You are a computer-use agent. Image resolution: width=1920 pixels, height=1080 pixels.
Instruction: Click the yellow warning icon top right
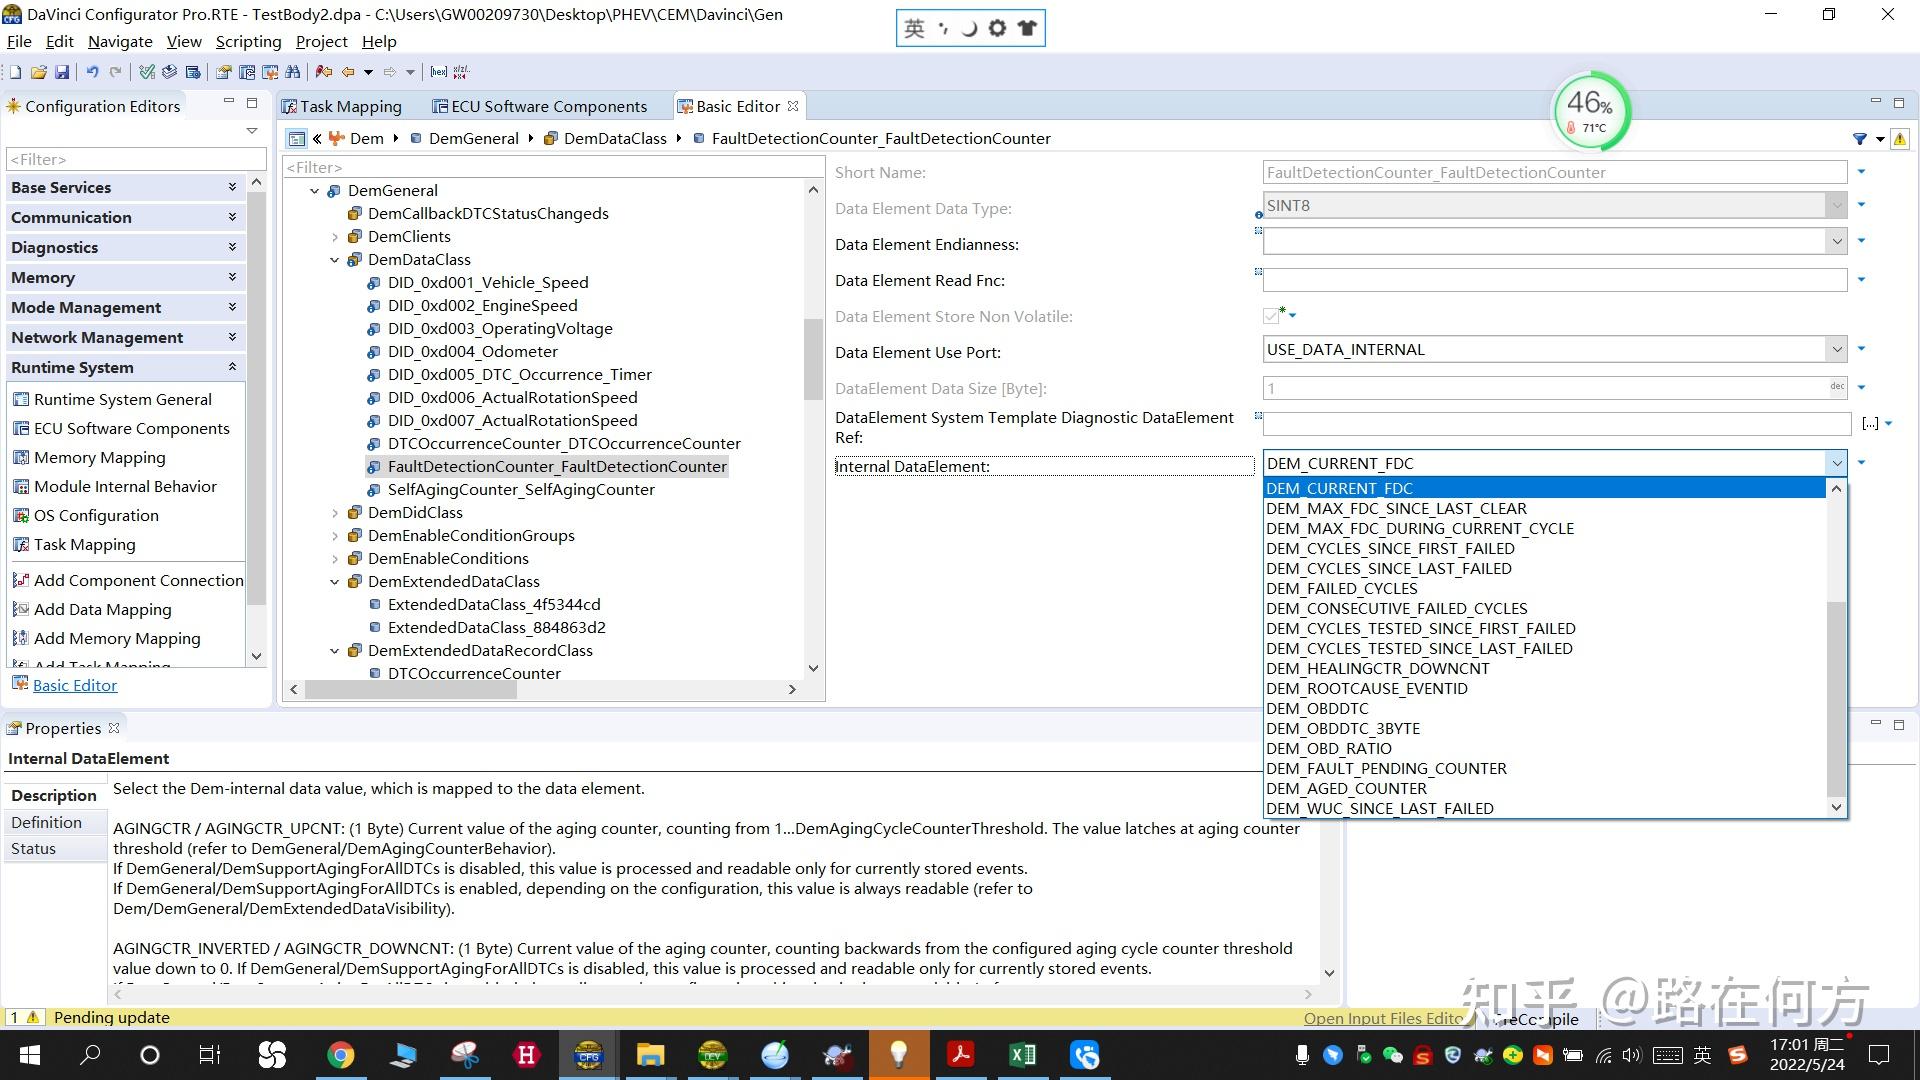[x=1899, y=139]
